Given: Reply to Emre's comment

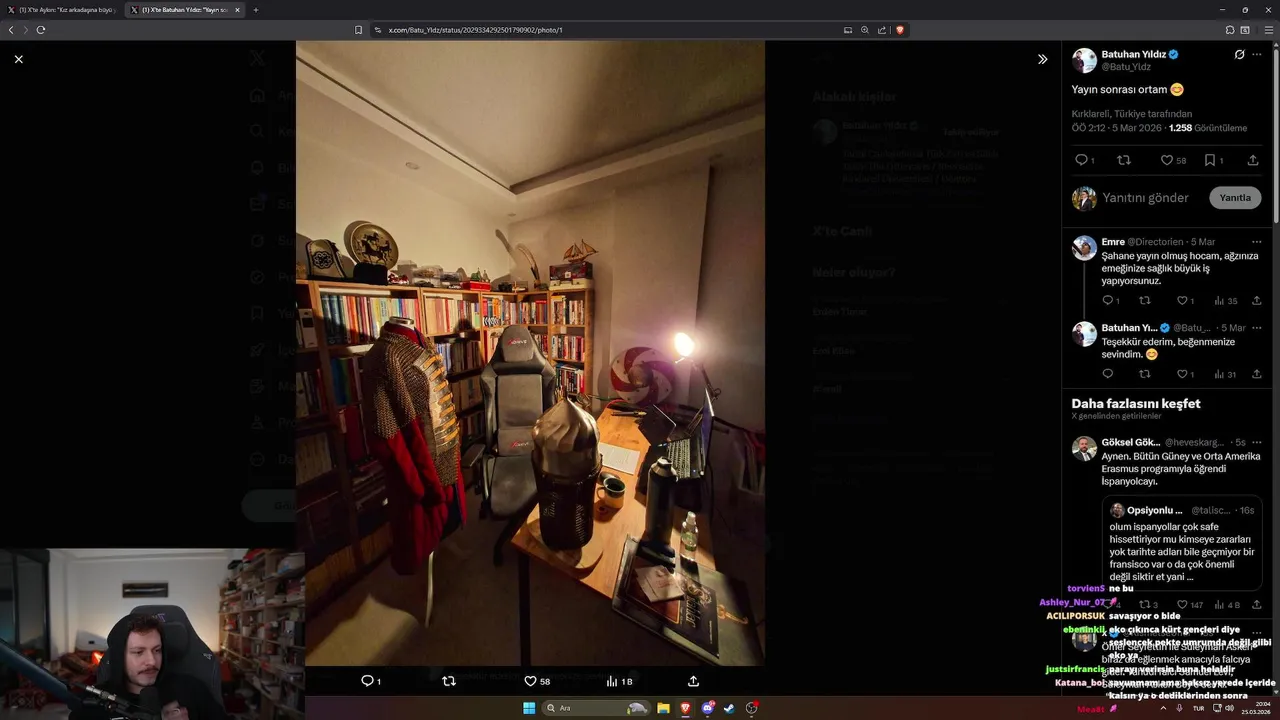Looking at the screenshot, I should (1110, 301).
